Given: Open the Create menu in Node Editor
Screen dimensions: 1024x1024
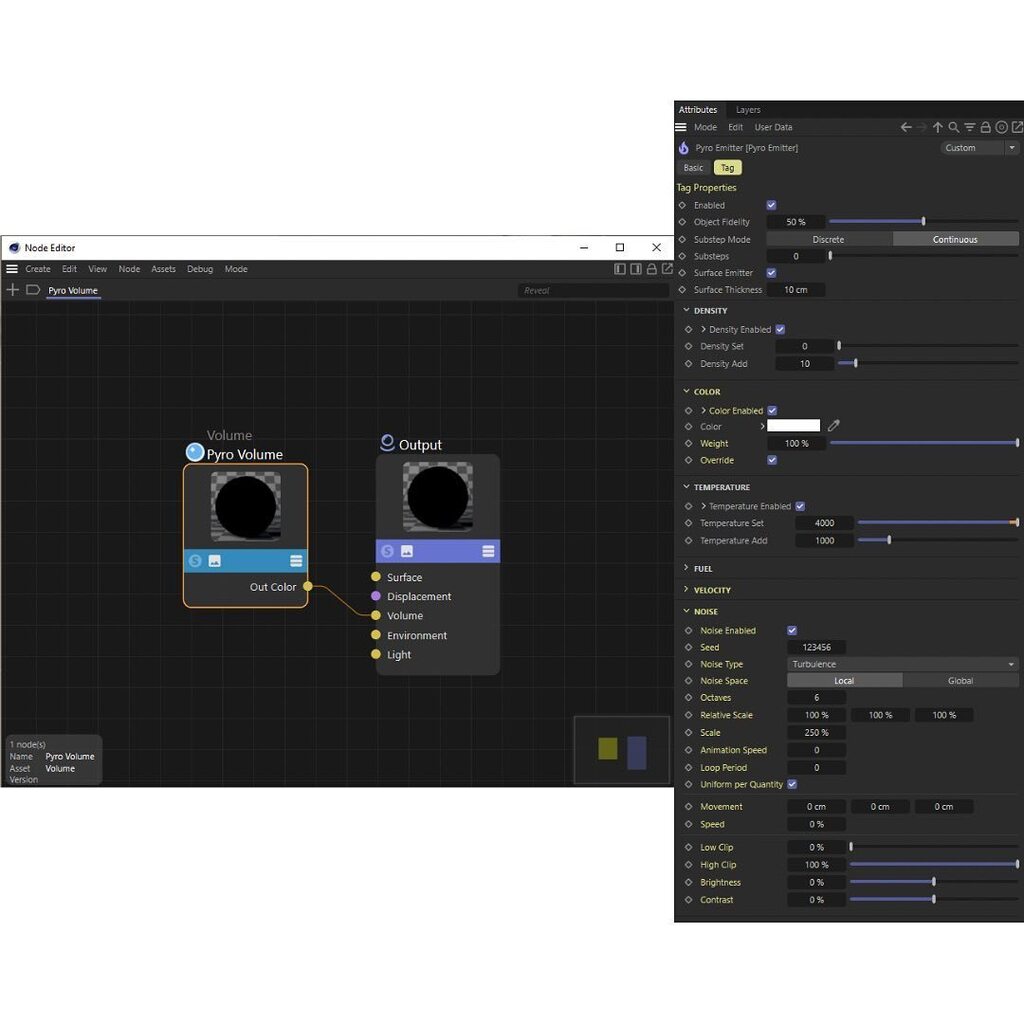Looking at the screenshot, I should pyautogui.click(x=37, y=268).
